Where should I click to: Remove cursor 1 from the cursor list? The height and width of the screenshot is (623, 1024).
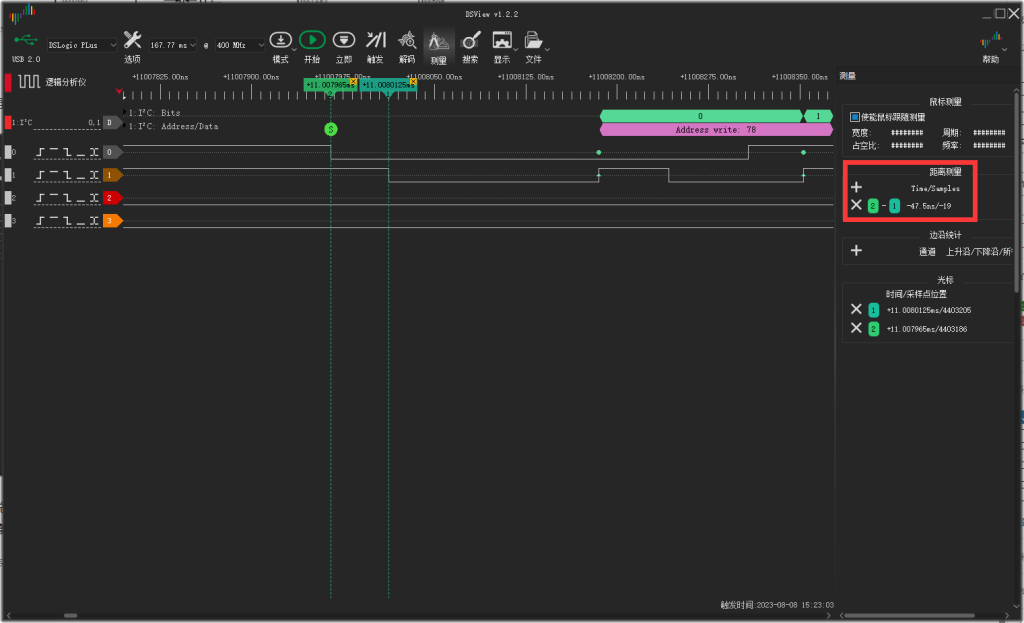(x=856, y=310)
